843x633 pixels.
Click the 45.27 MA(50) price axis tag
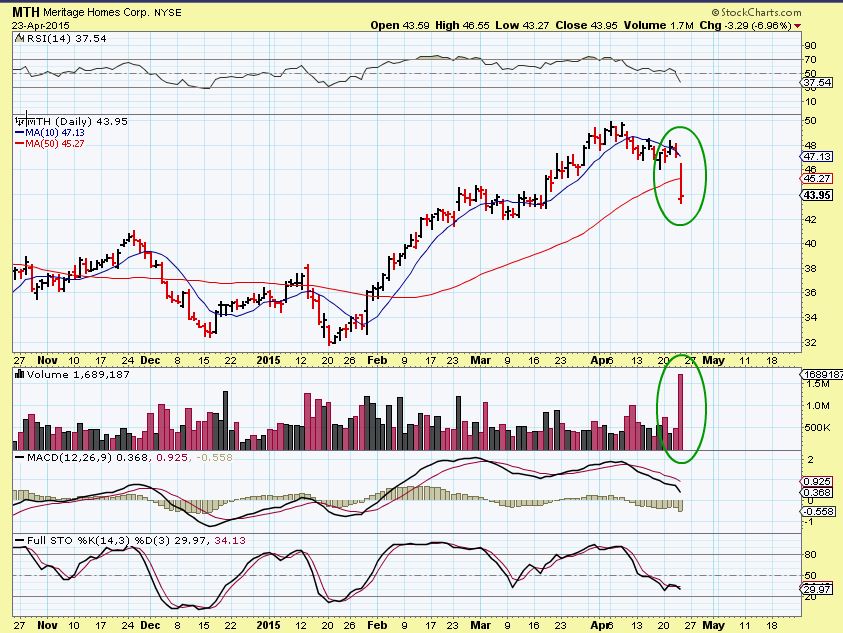(817, 179)
